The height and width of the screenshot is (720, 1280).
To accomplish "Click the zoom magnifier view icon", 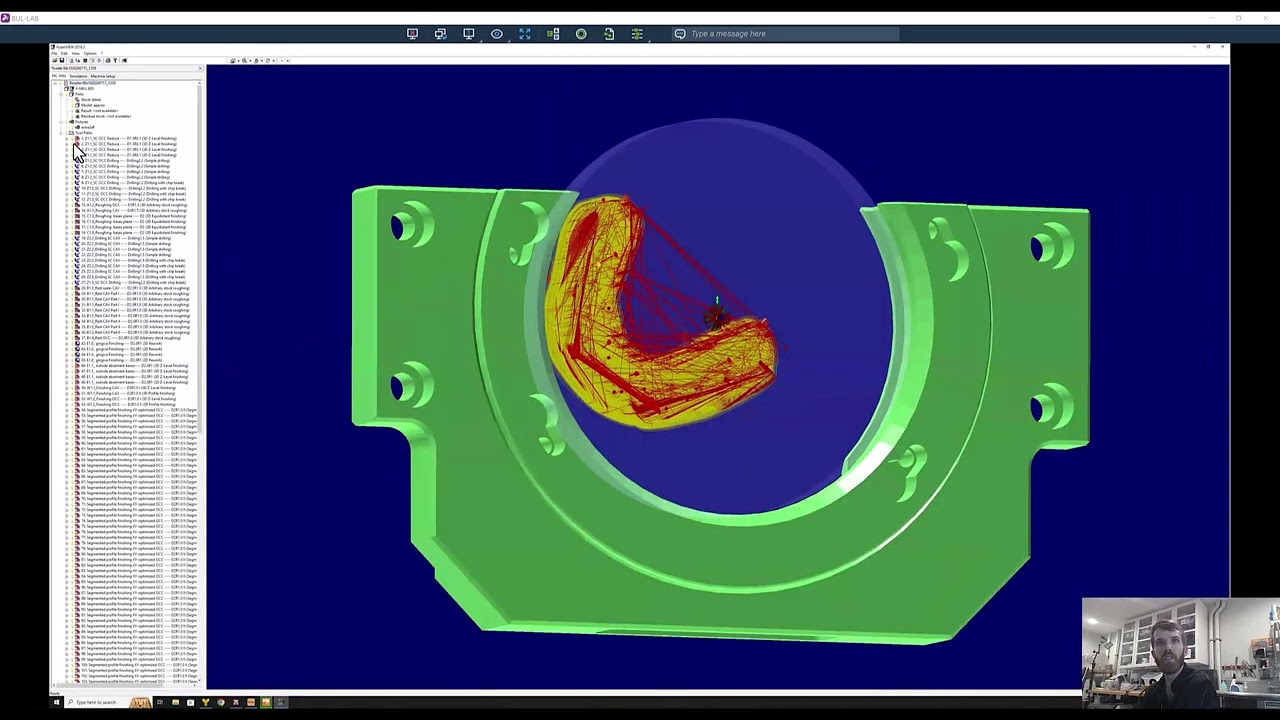I will click(244, 60).
